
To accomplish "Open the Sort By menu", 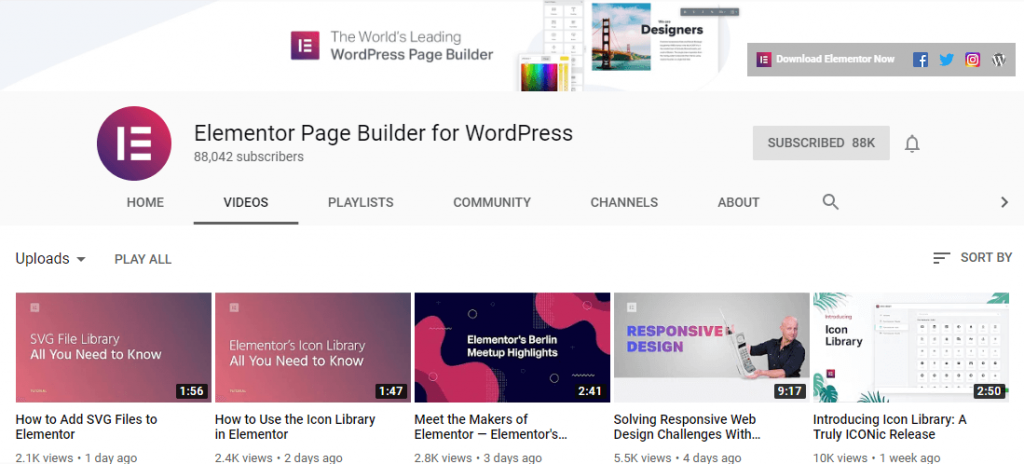I will click(972, 258).
